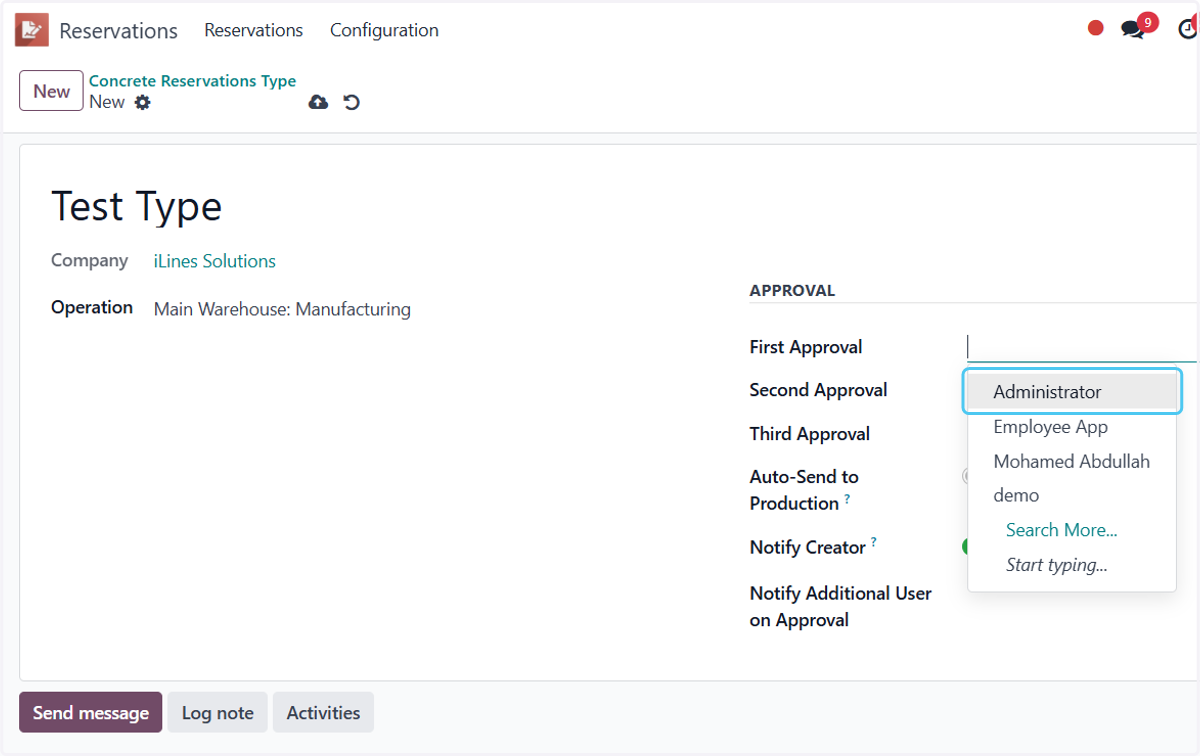Screen dimensions: 1200x756
Task: Toggle the Auto-Send to Production switch
Action: pos(966,477)
